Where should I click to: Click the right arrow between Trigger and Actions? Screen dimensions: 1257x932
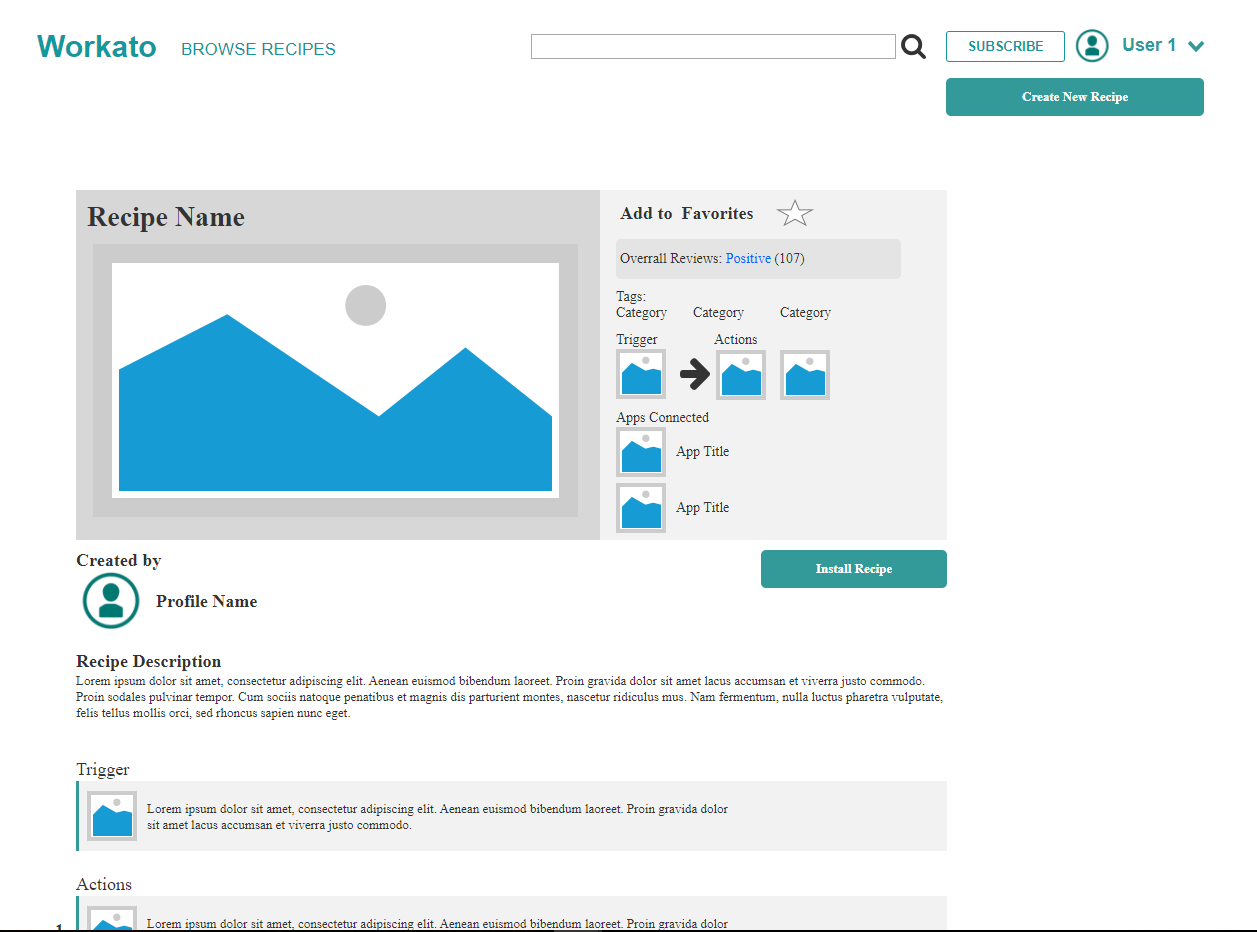(x=694, y=375)
